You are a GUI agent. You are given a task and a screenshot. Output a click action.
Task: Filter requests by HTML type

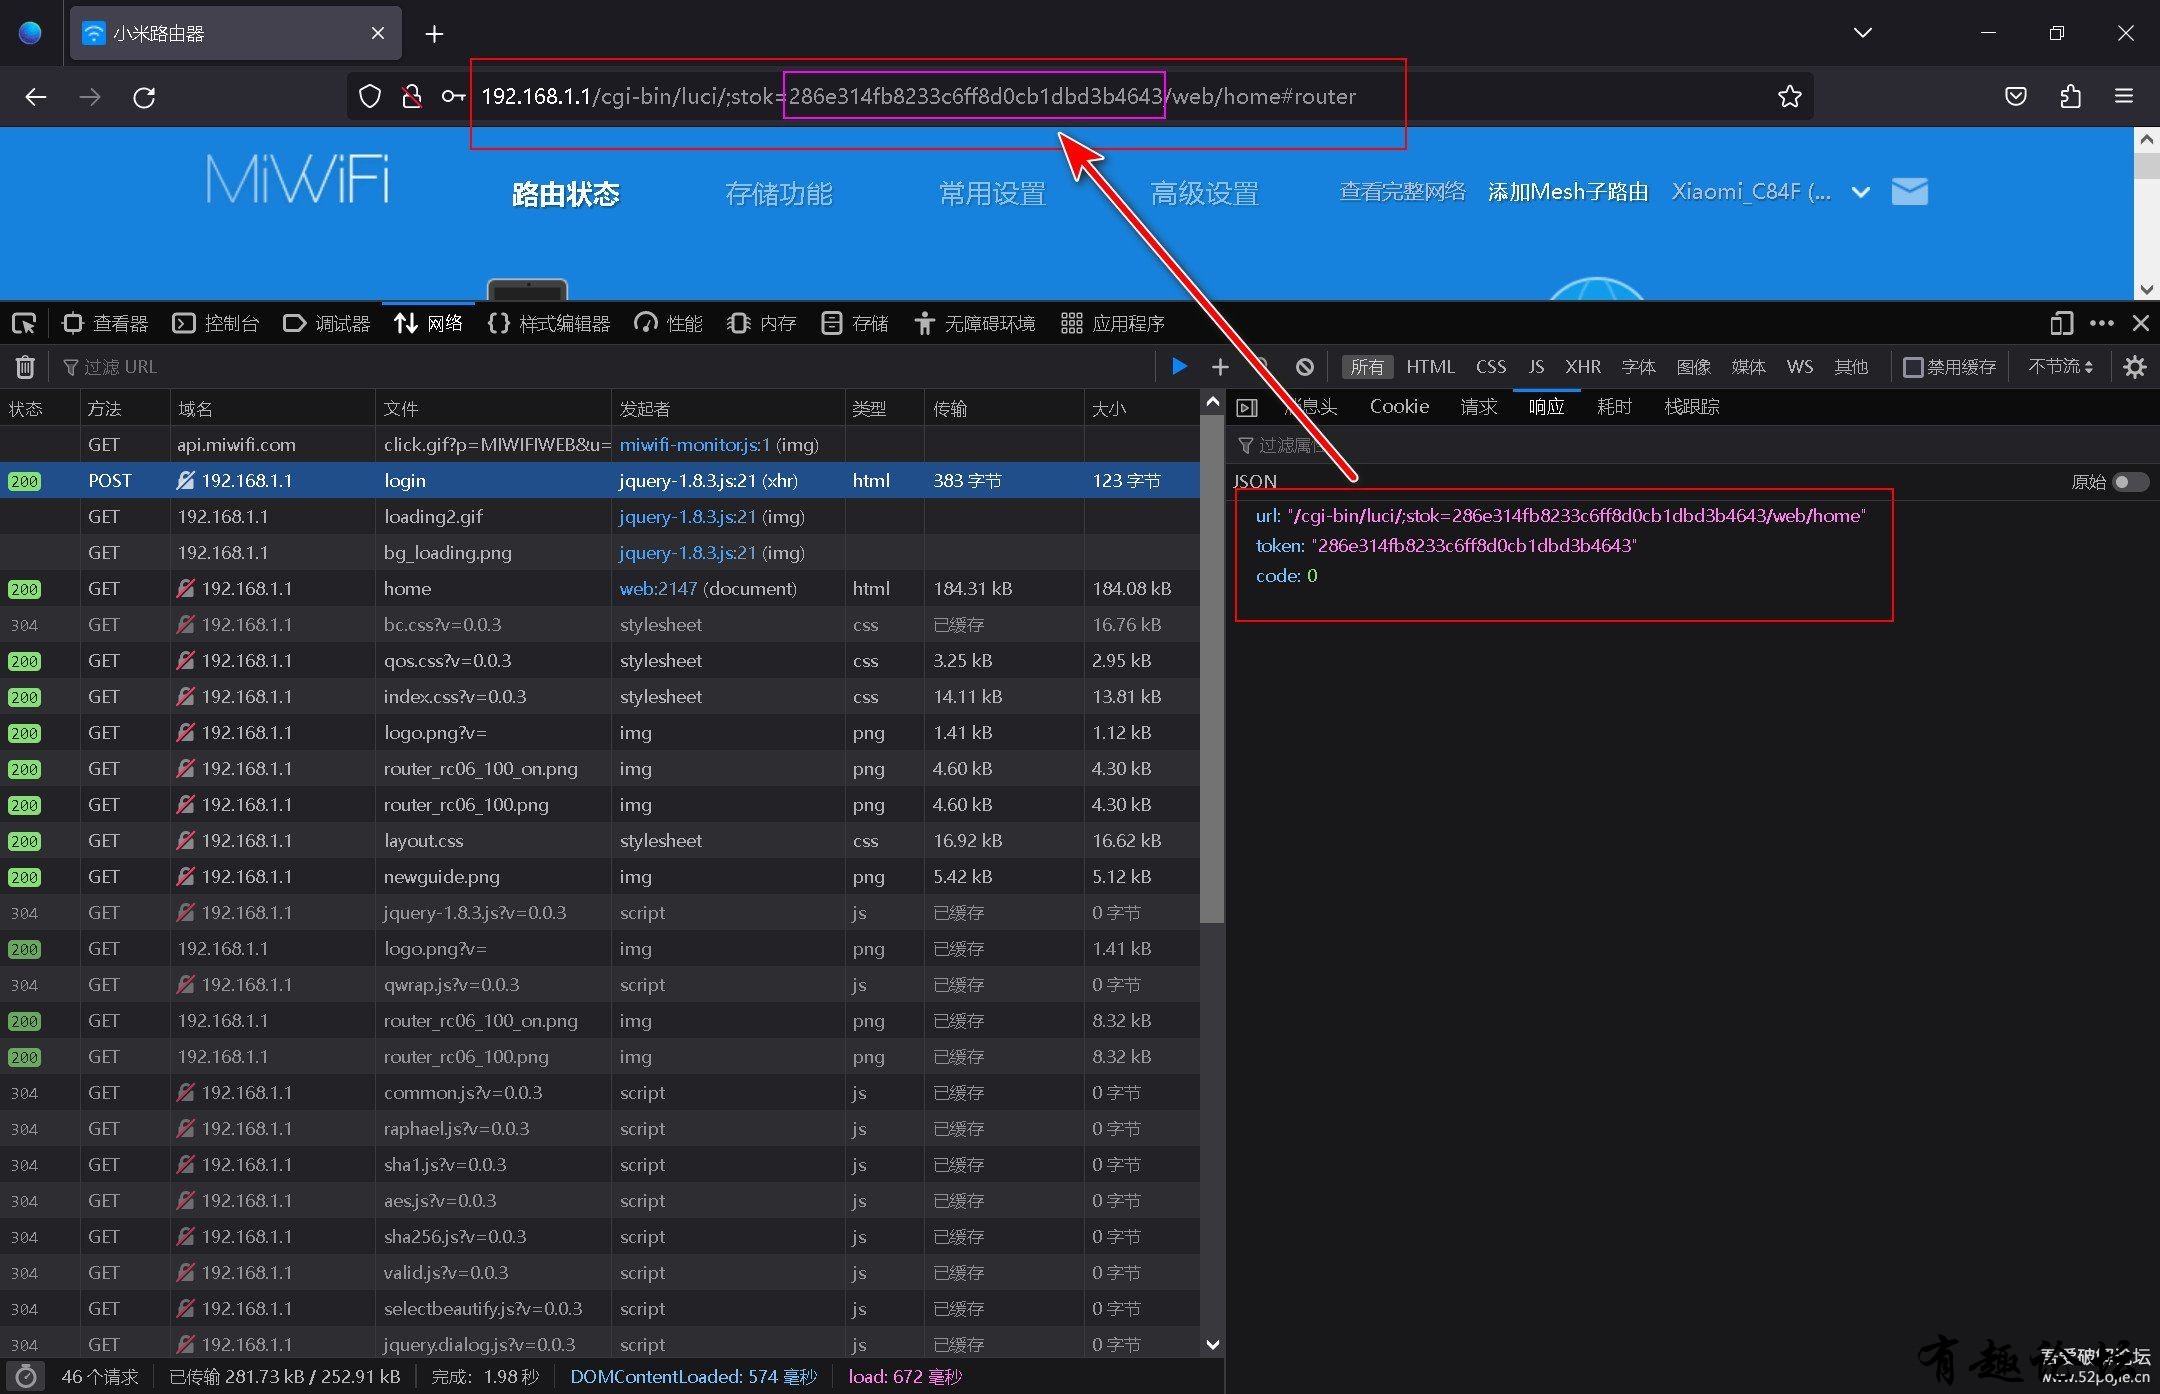tap(1430, 367)
